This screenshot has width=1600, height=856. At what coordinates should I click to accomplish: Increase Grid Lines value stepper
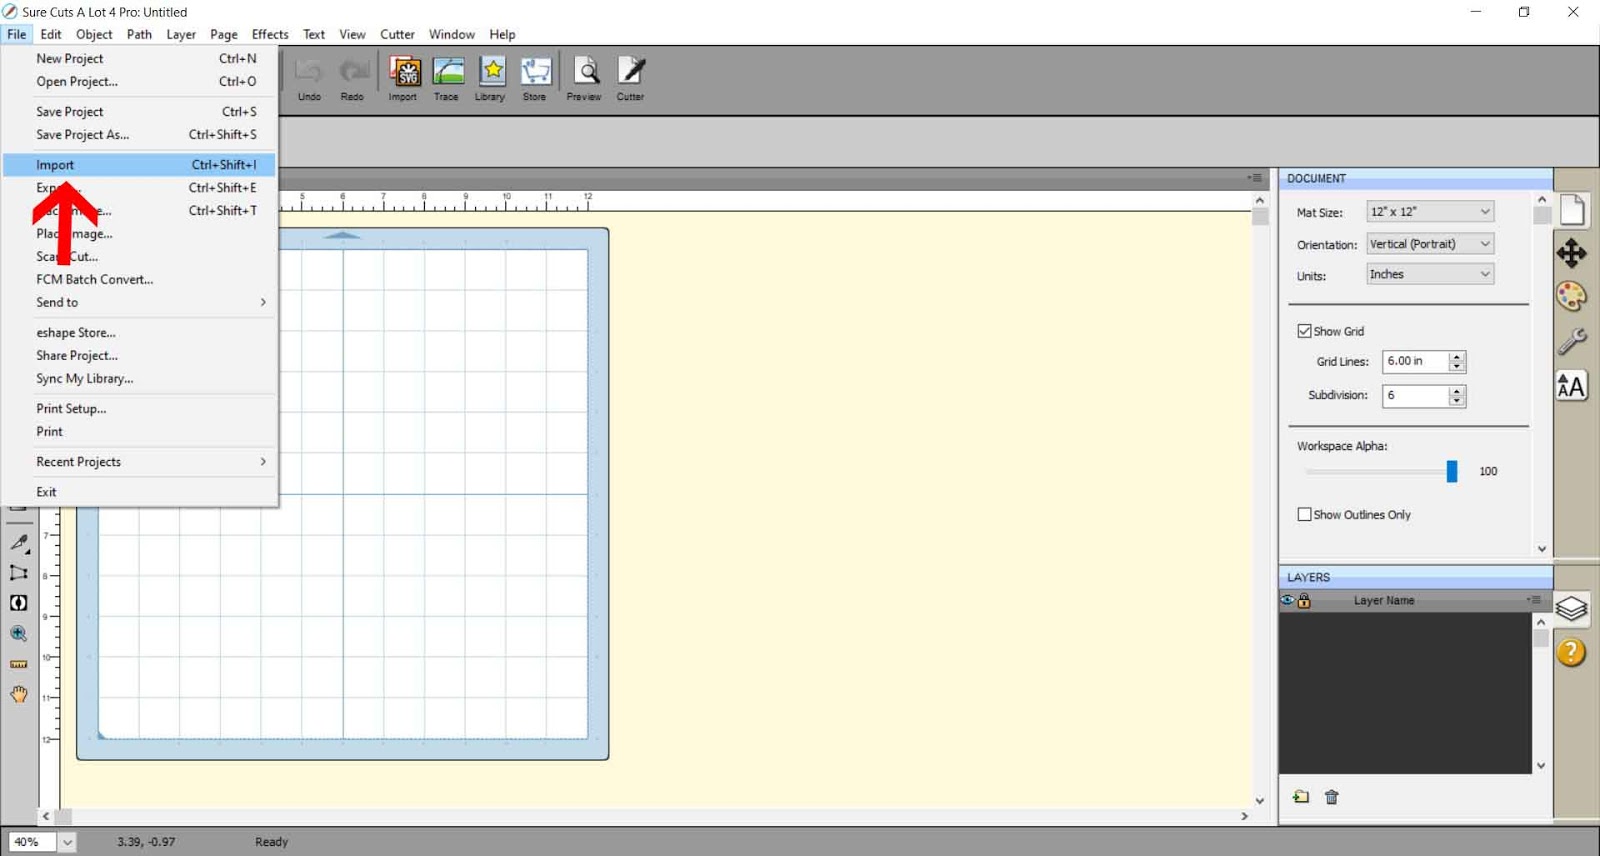(x=1457, y=356)
